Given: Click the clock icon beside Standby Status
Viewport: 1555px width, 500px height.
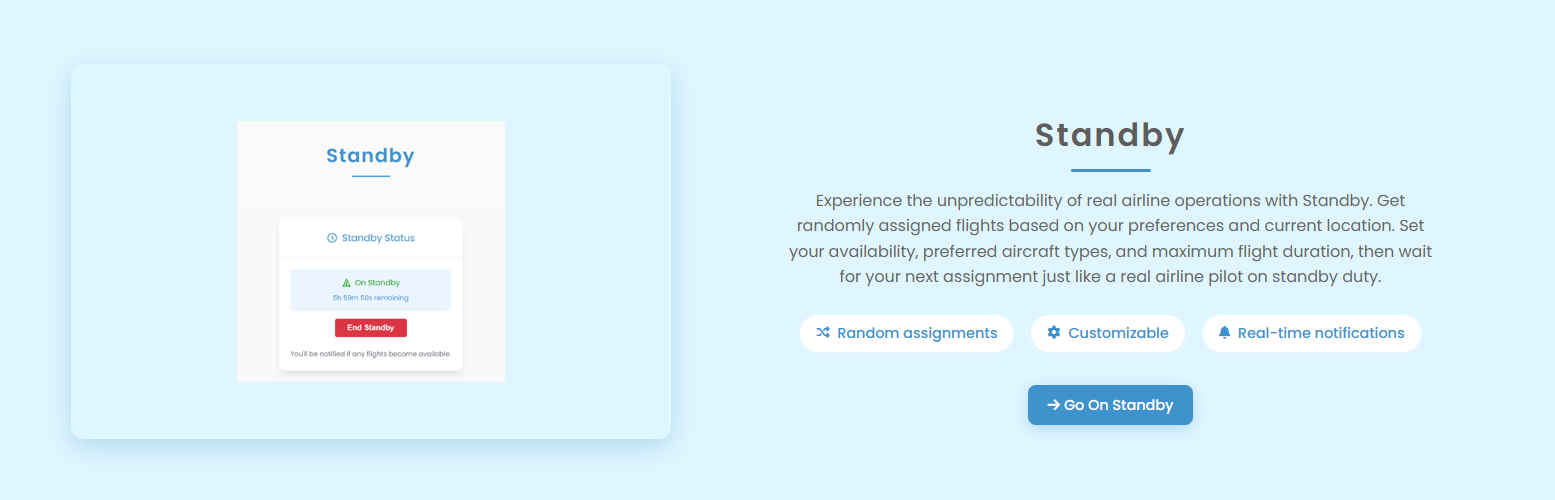Looking at the screenshot, I should [x=332, y=238].
